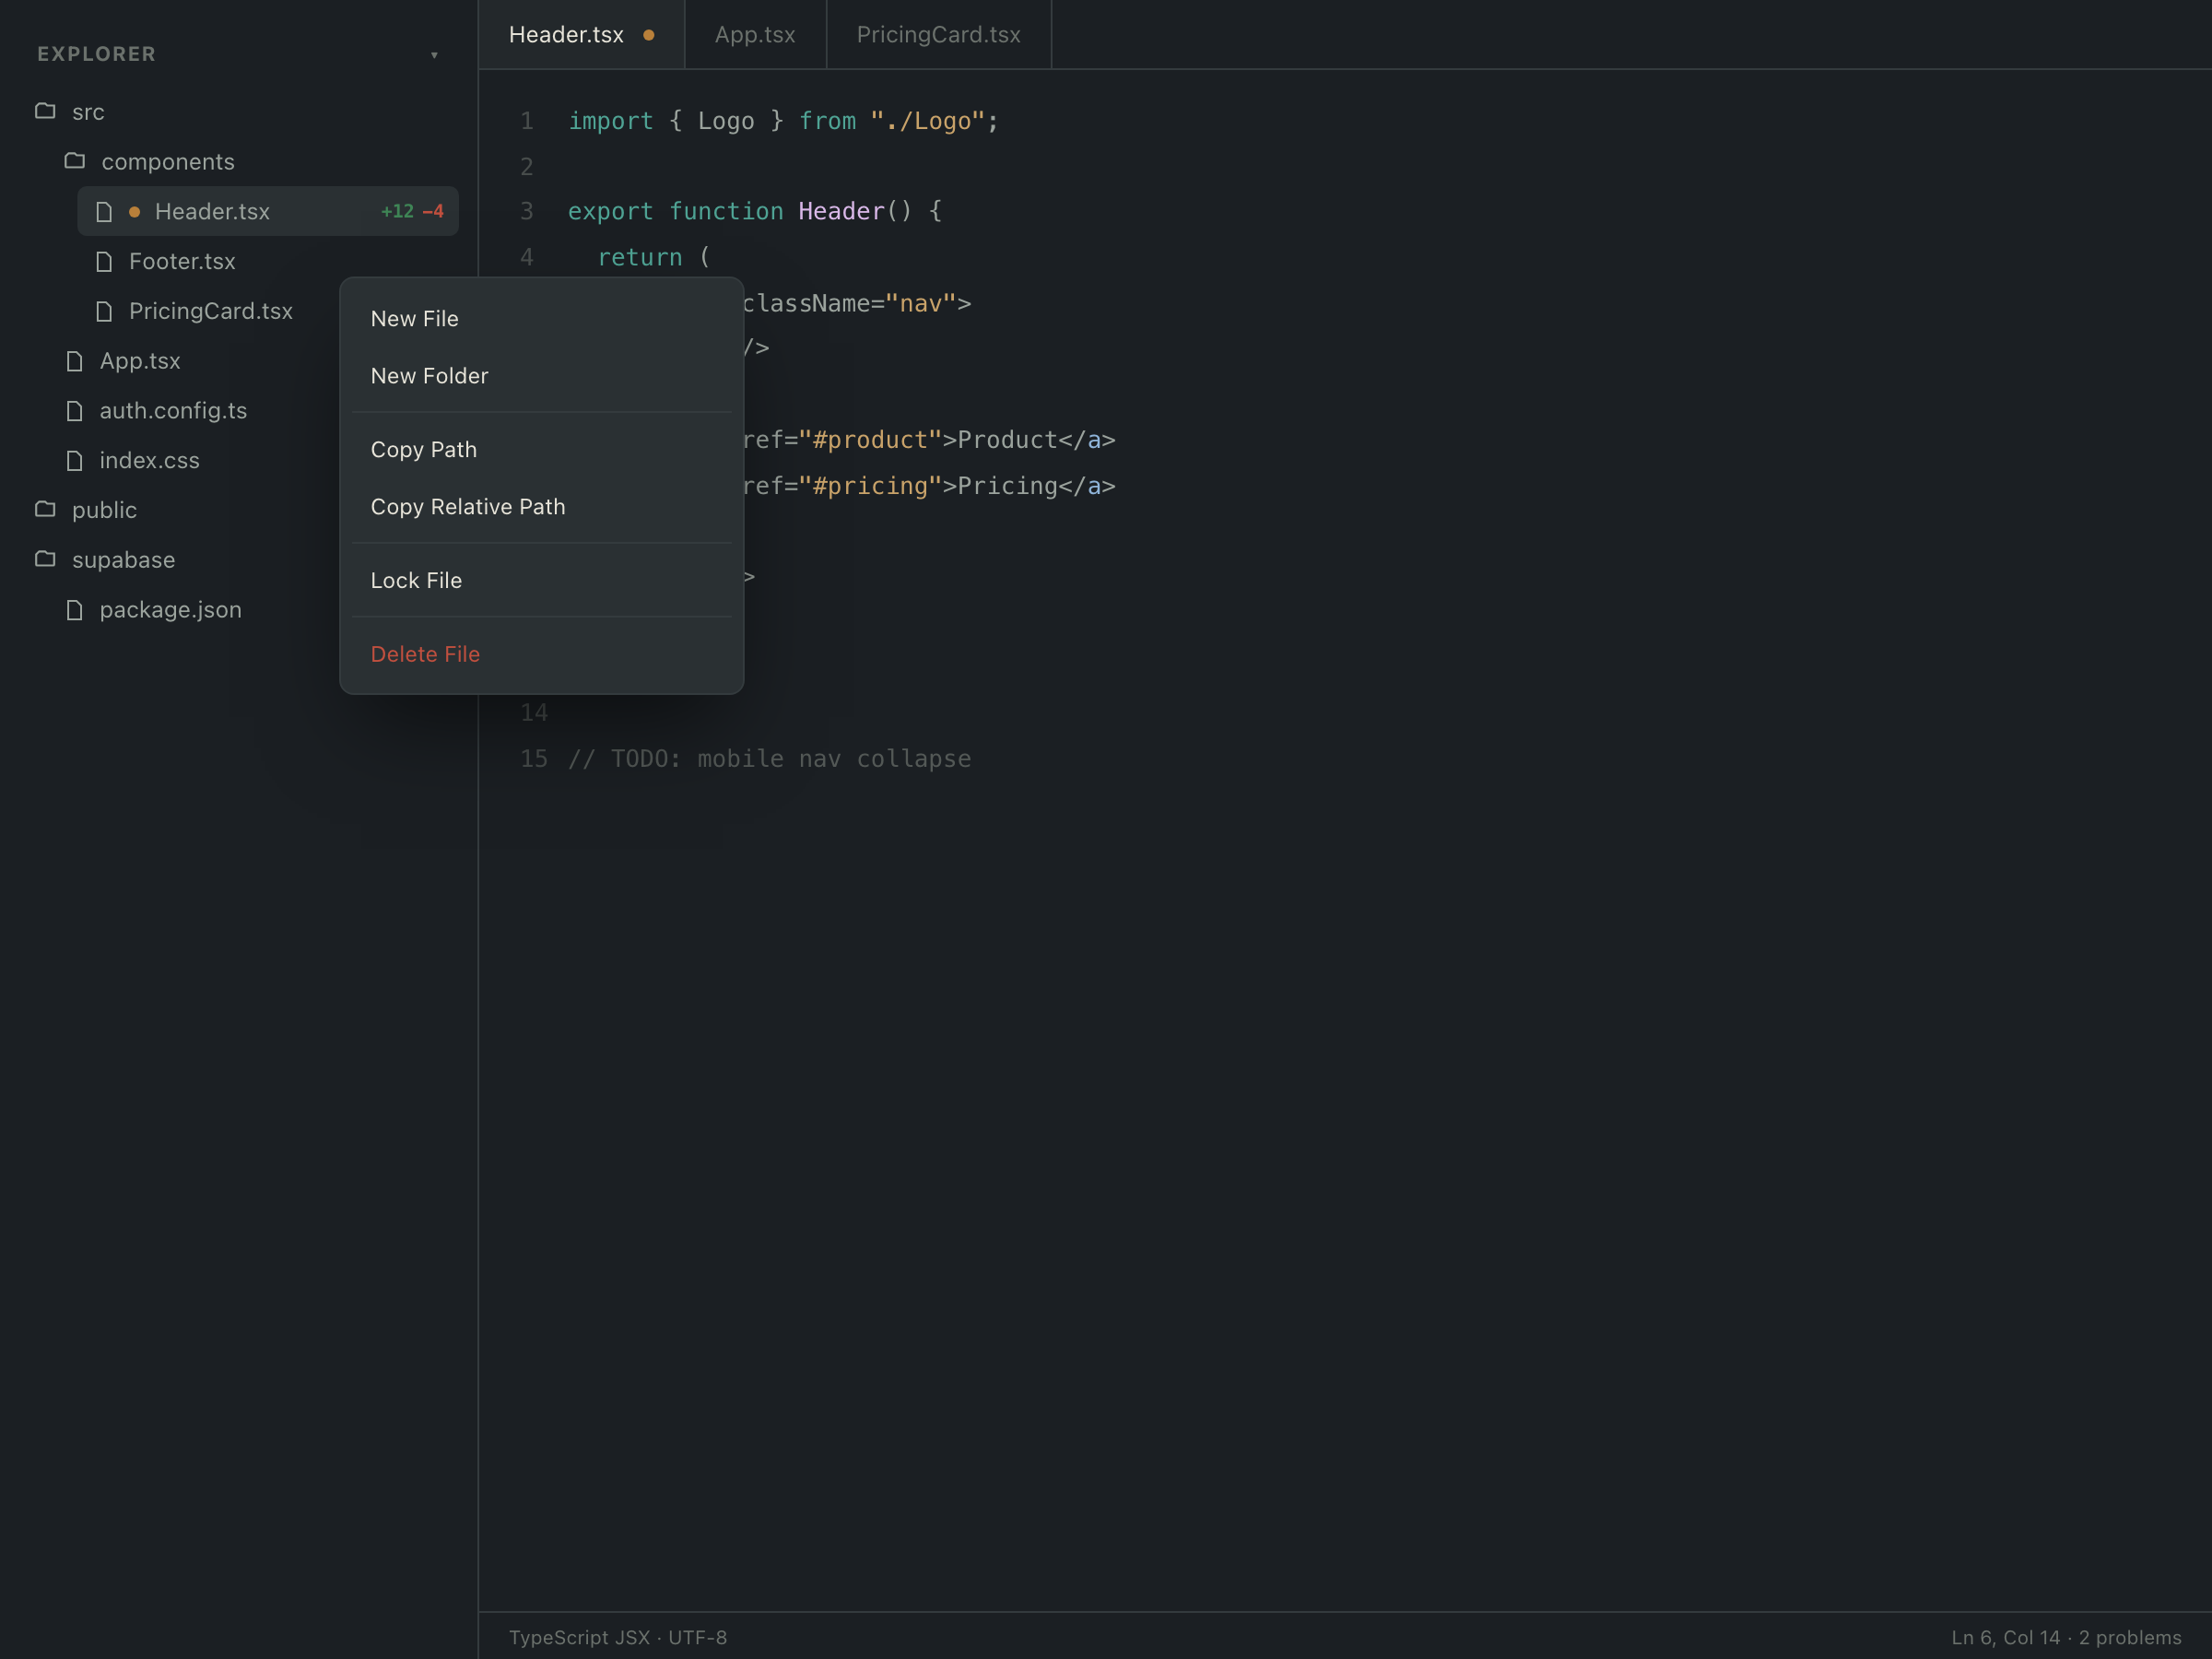The width and height of the screenshot is (2212, 1659).
Task: Open the PricingCard.tsx editor tab
Action: click(x=938, y=35)
